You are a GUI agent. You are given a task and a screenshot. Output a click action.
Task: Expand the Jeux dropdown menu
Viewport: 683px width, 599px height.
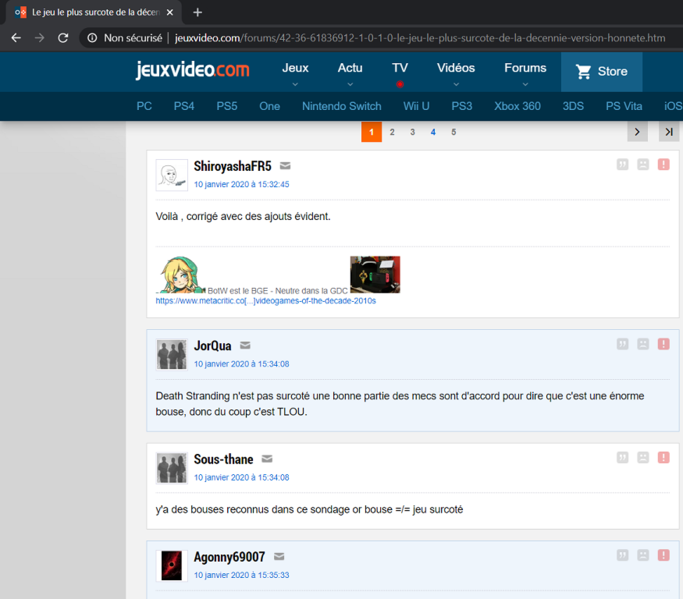(295, 73)
